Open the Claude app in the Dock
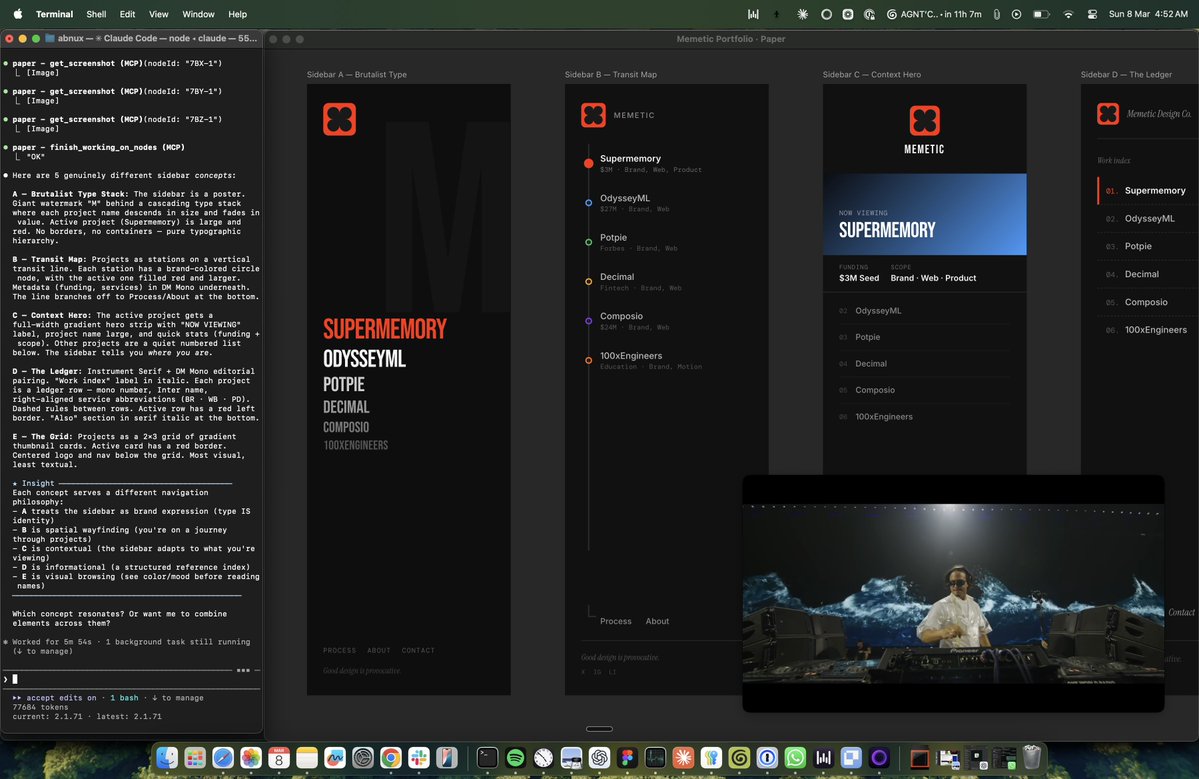Image resolution: width=1199 pixels, height=779 pixels. (x=683, y=758)
